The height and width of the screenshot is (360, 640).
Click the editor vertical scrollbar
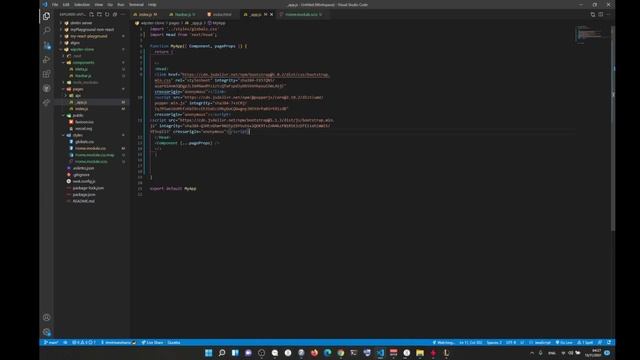click(x=613, y=129)
